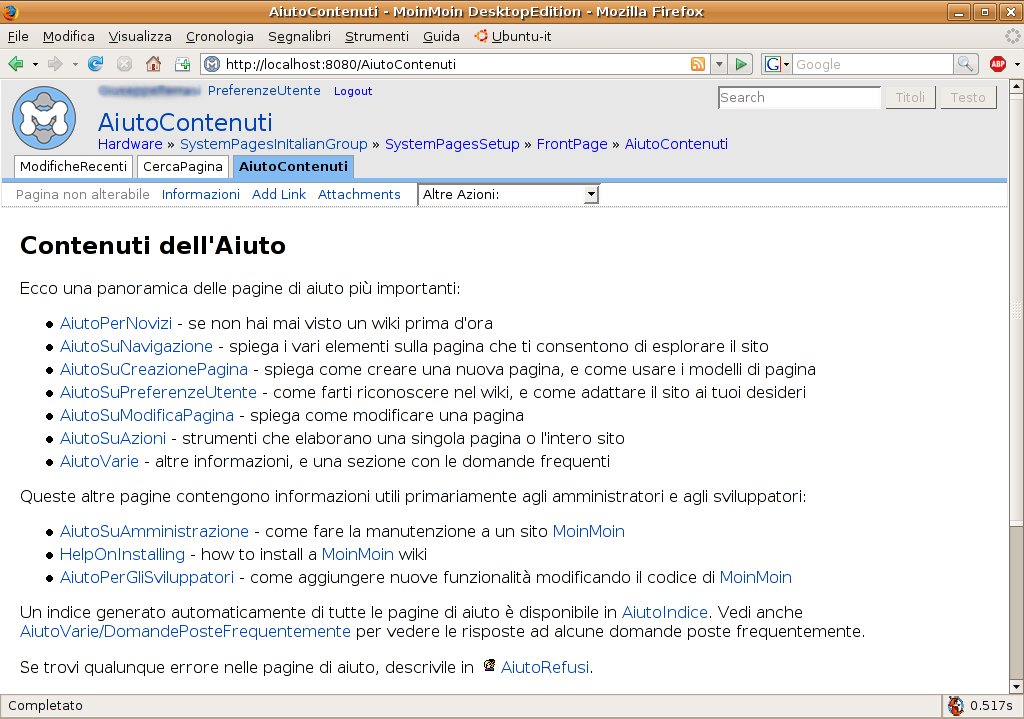
Task: Click the browser Back arrow button
Action: 16,64
